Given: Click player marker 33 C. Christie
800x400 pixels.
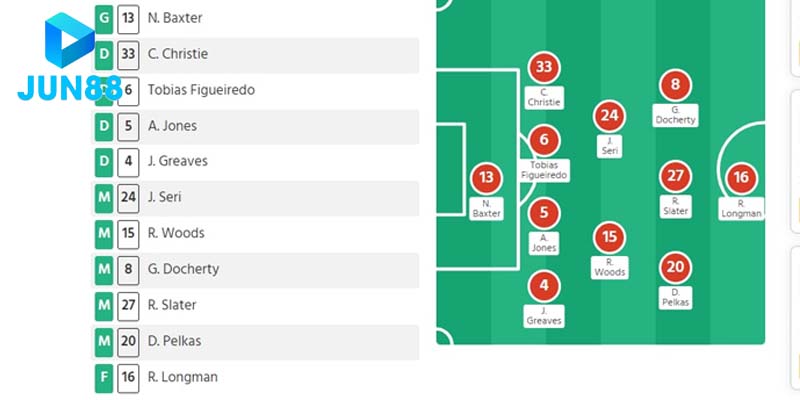Looking at the screenshot, I should click(x=544, y=68).
